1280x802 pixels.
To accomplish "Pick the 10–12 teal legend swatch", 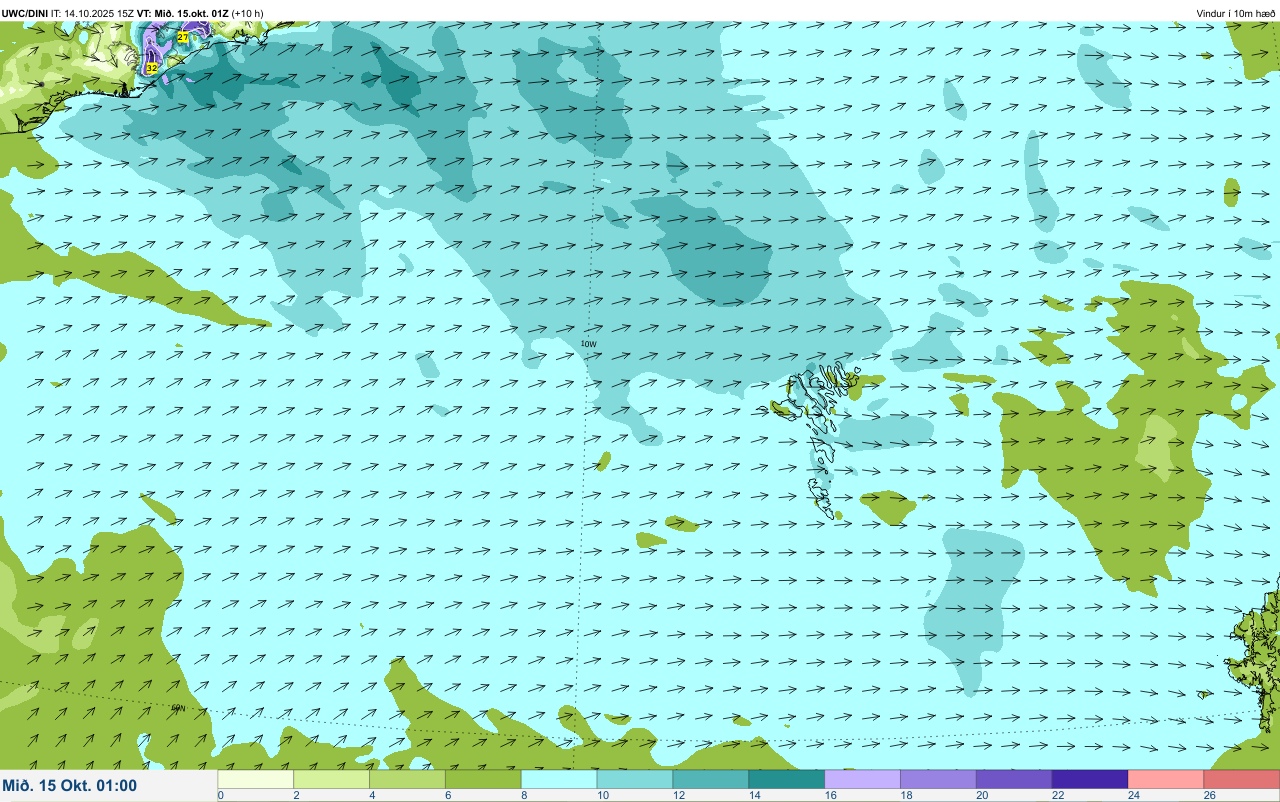I will pyautogui.click(x=635, y=779).
